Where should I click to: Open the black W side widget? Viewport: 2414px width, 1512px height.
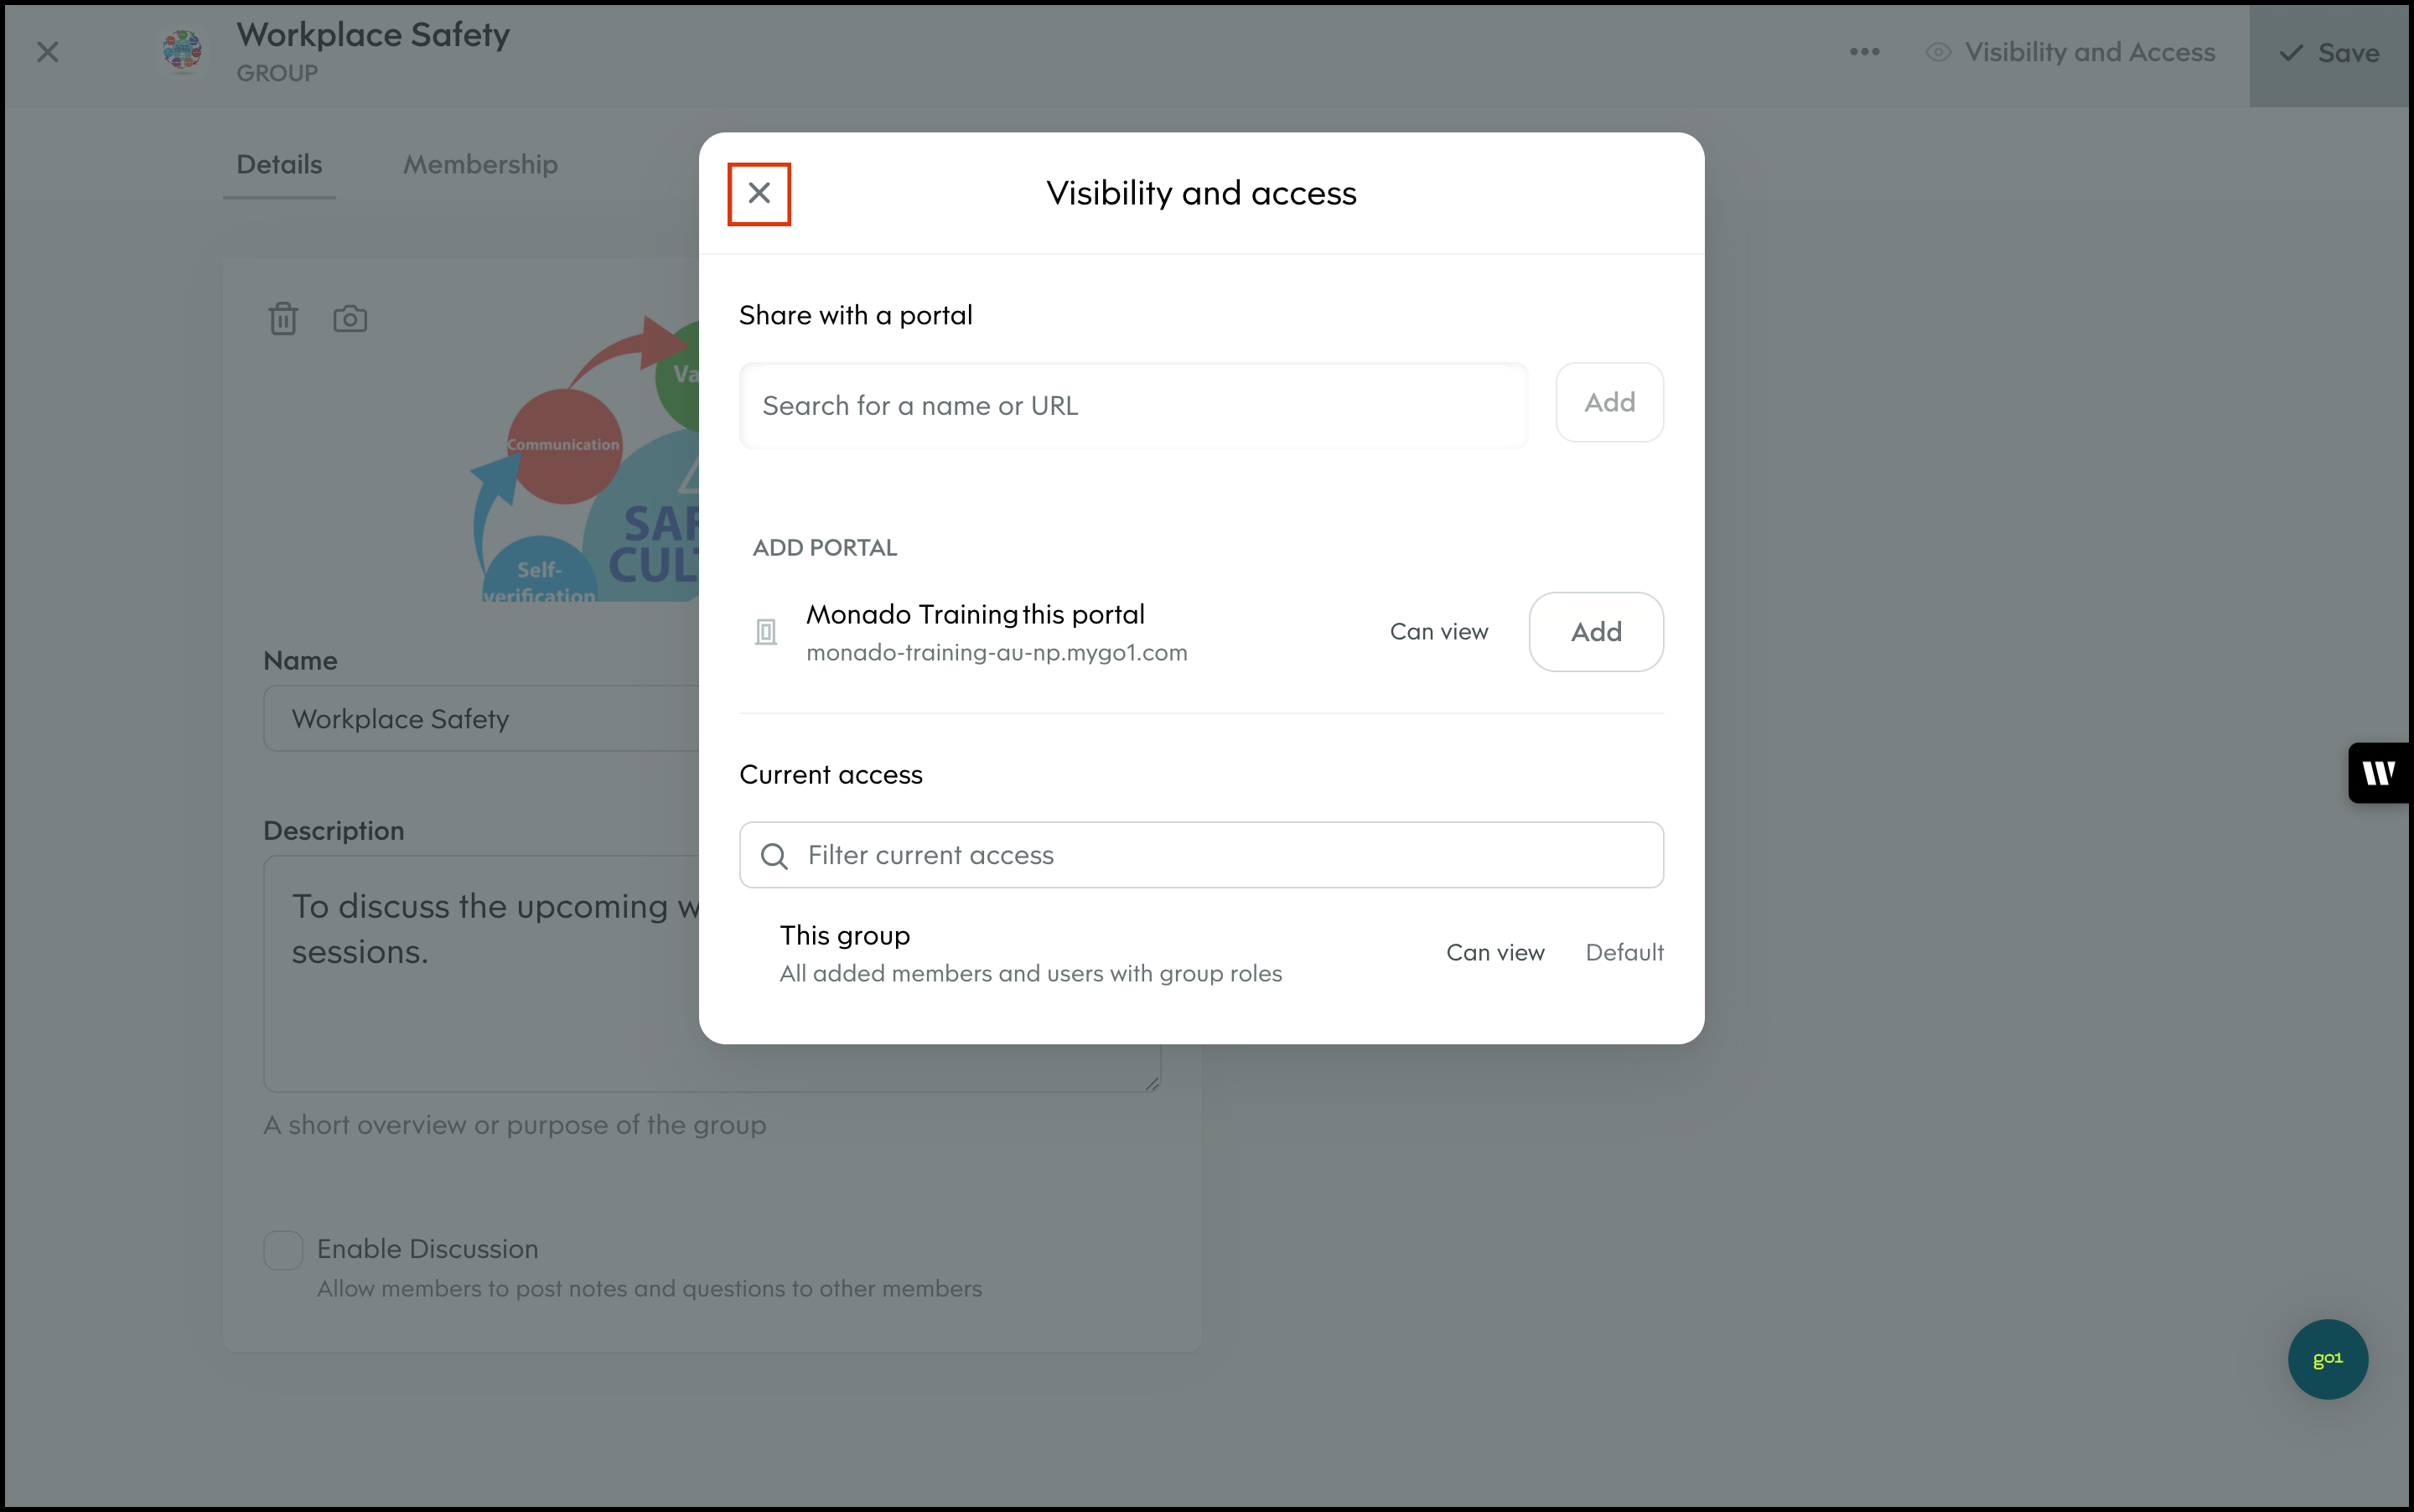(2379, 772)
